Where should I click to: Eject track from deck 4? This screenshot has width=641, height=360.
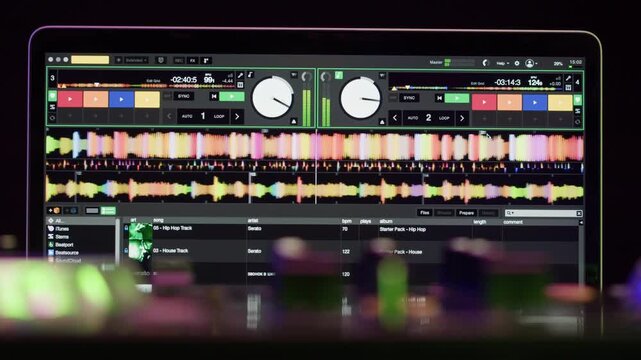(x=382, y=122)
